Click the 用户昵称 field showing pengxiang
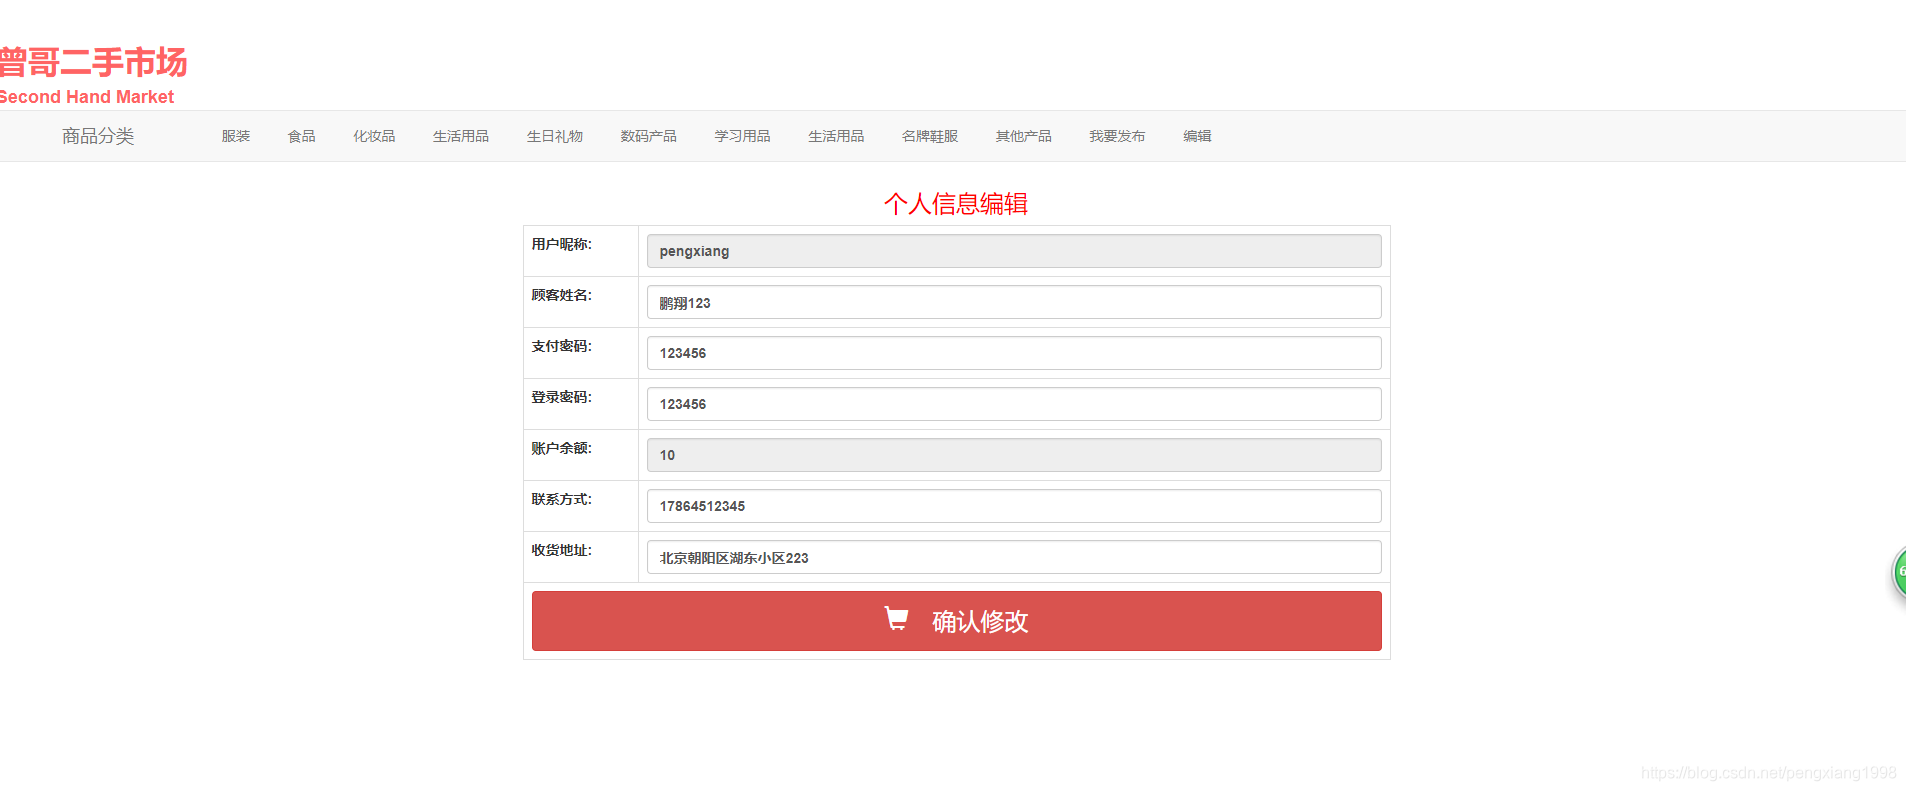Image resolution: width=1906 pixels, height=791 pixels. (x=1014, y=251)
